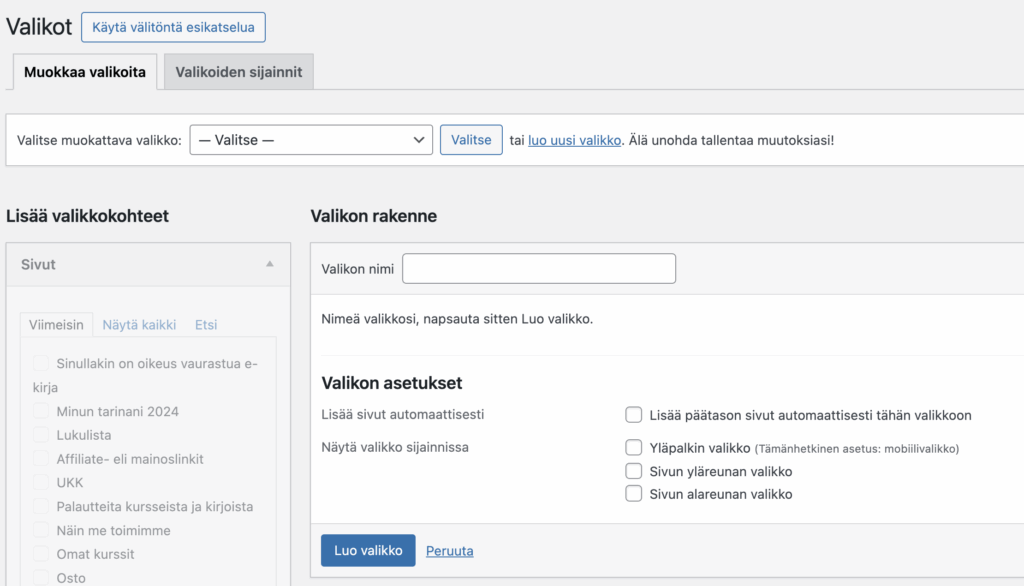
Task: Switch to the Valikoiden sijainnit tab
Action: coord(238,72)
